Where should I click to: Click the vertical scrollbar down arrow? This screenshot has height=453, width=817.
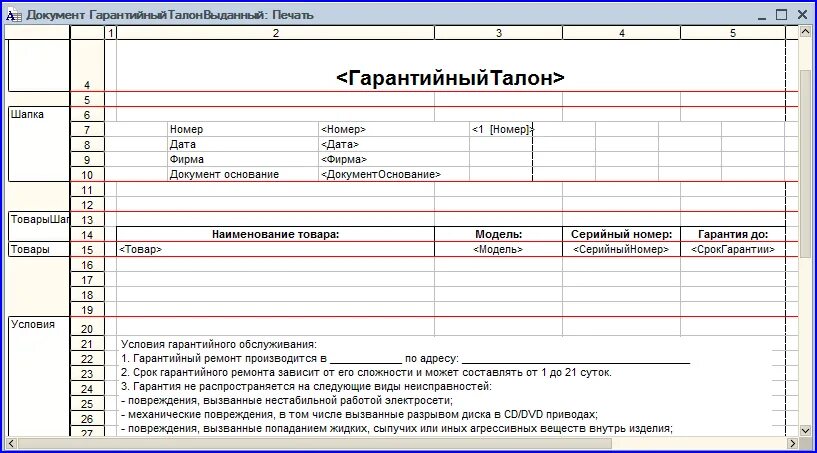click(x=805, y=431)
